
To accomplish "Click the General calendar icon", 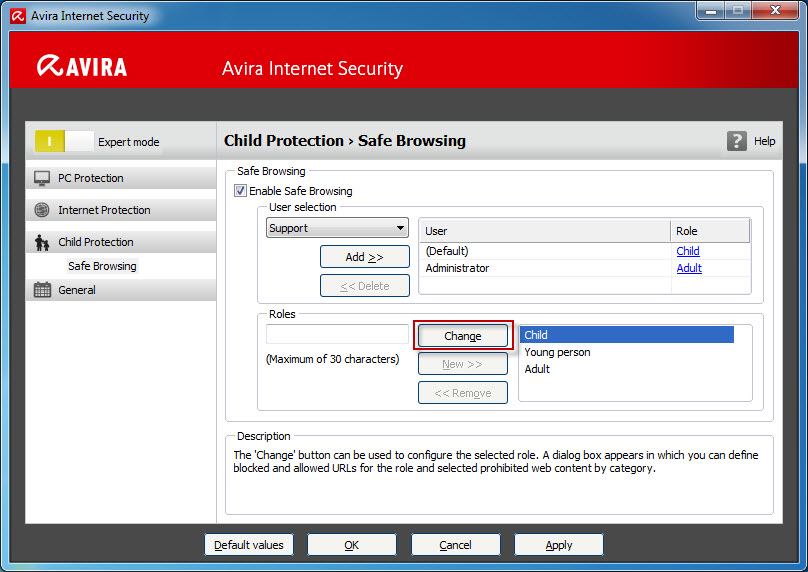I will (42, 290).
